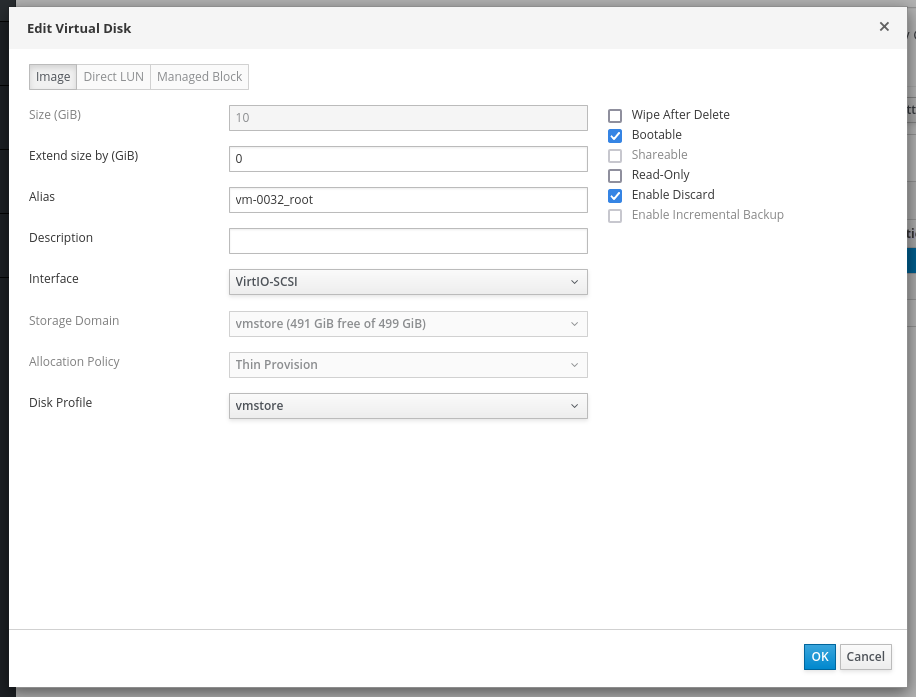The width and height of the screenshot is (916, 697).
Task: Uncheck the Bootable checkbox
Action: 615,136
